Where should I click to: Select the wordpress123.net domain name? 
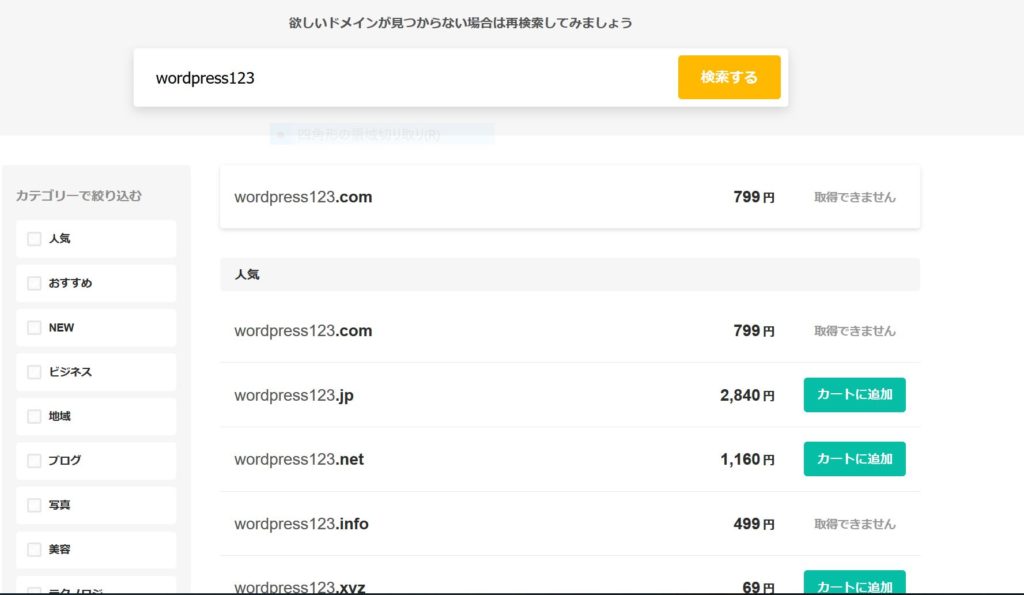(299, 460)
